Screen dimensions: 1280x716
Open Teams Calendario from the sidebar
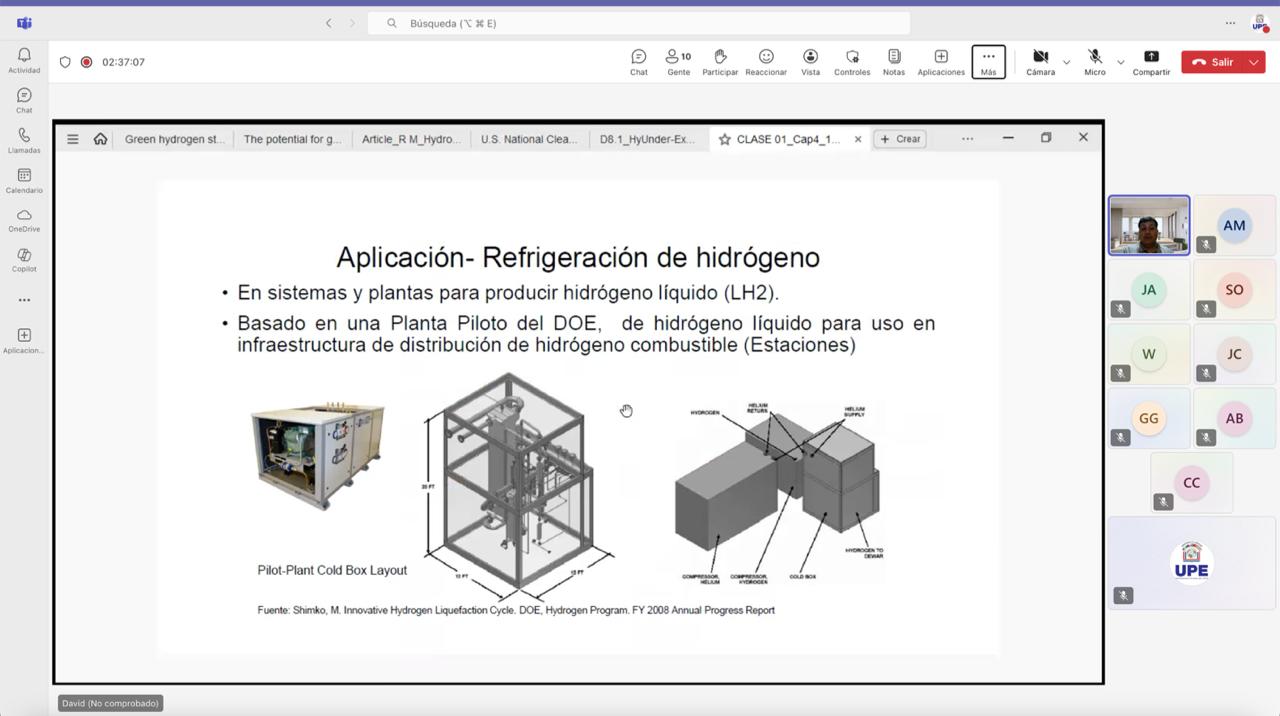(x=23, y=180)
